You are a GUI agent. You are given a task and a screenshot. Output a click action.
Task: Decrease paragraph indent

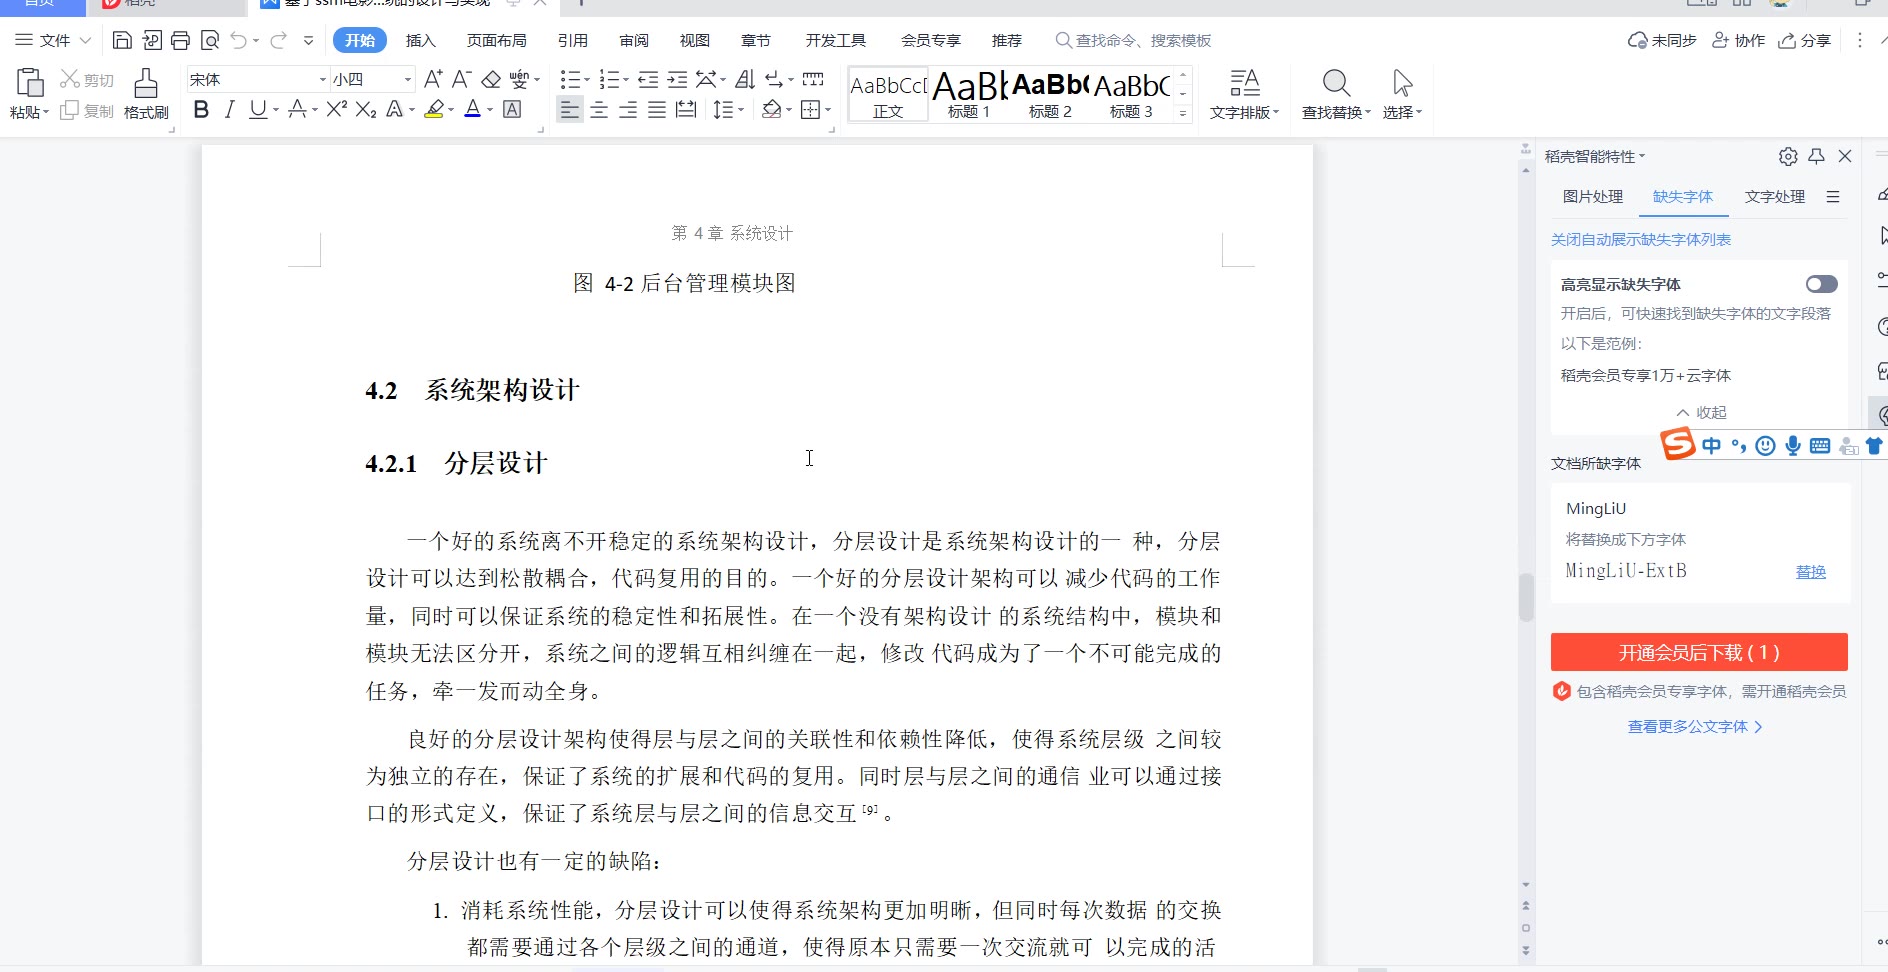click(x=648, y=79)
